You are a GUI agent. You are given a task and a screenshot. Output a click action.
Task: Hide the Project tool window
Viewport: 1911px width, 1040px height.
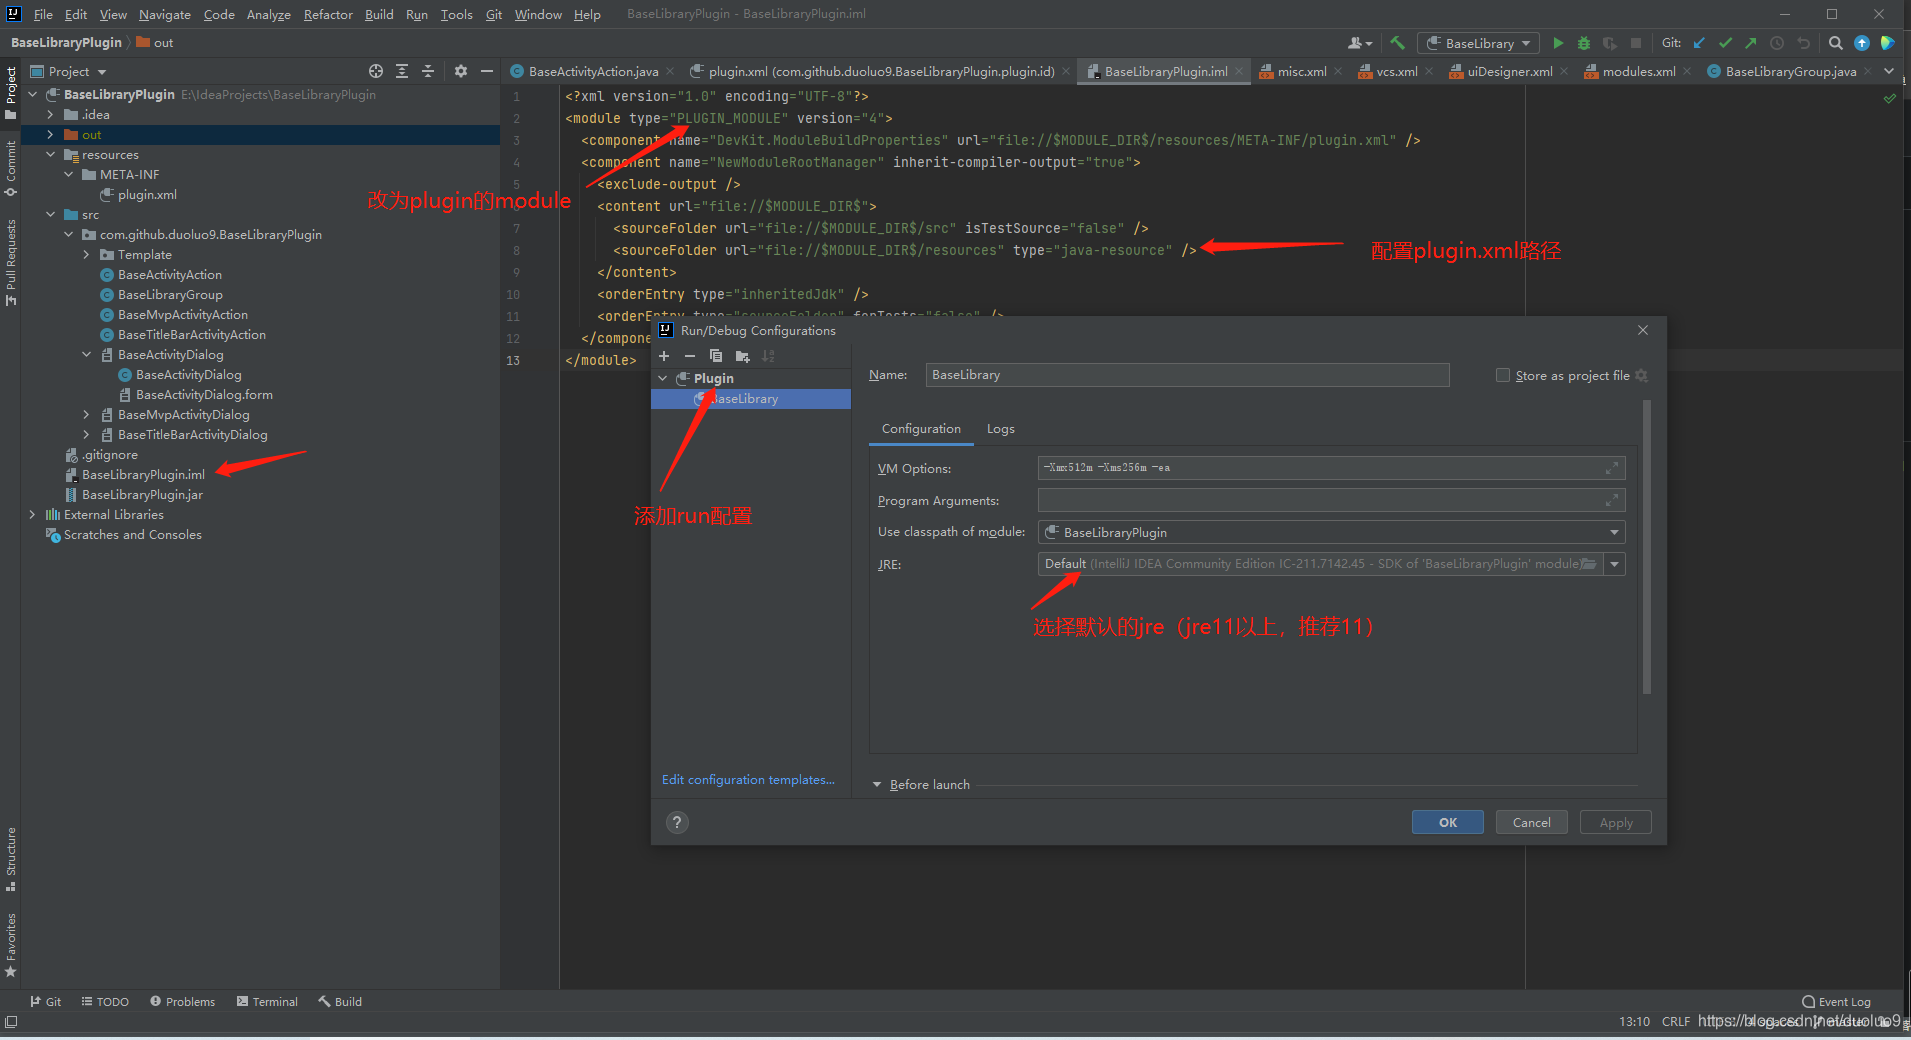tap(487, 71)
